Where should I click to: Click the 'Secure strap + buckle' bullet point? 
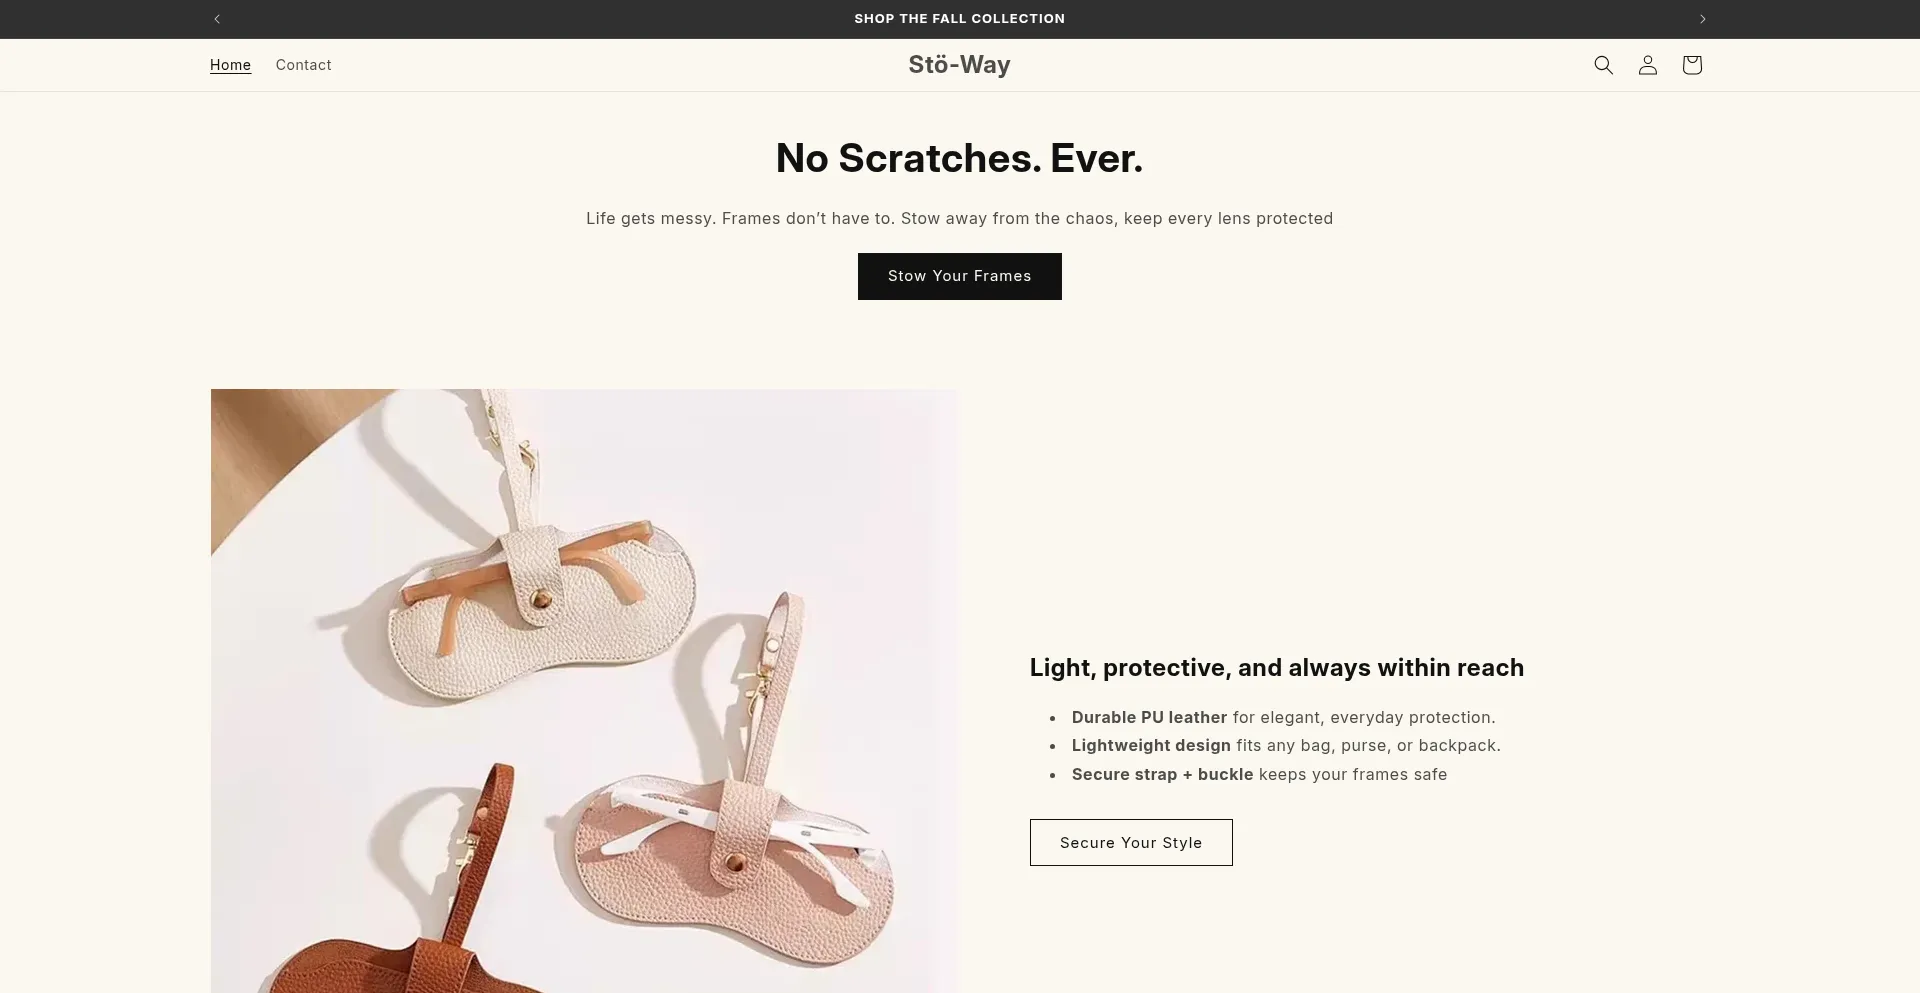click(x=1259, y=774)
